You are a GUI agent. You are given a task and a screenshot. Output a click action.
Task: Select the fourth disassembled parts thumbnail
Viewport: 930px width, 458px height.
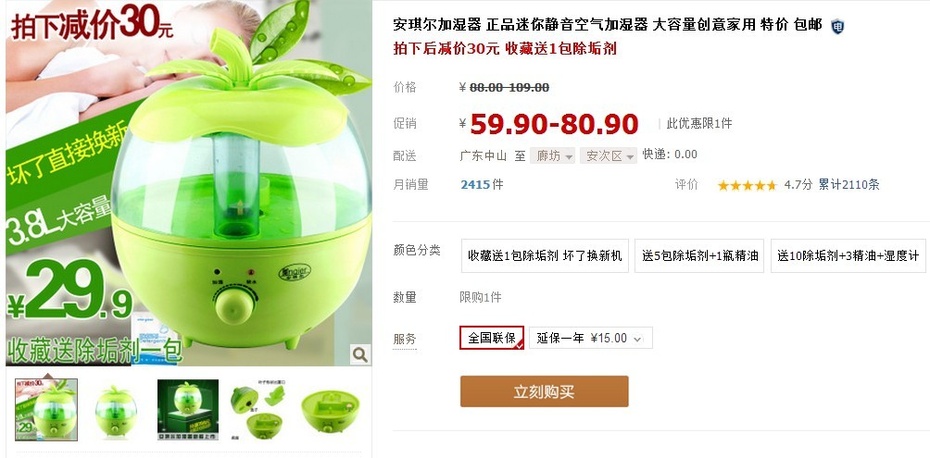coord(260,410)
